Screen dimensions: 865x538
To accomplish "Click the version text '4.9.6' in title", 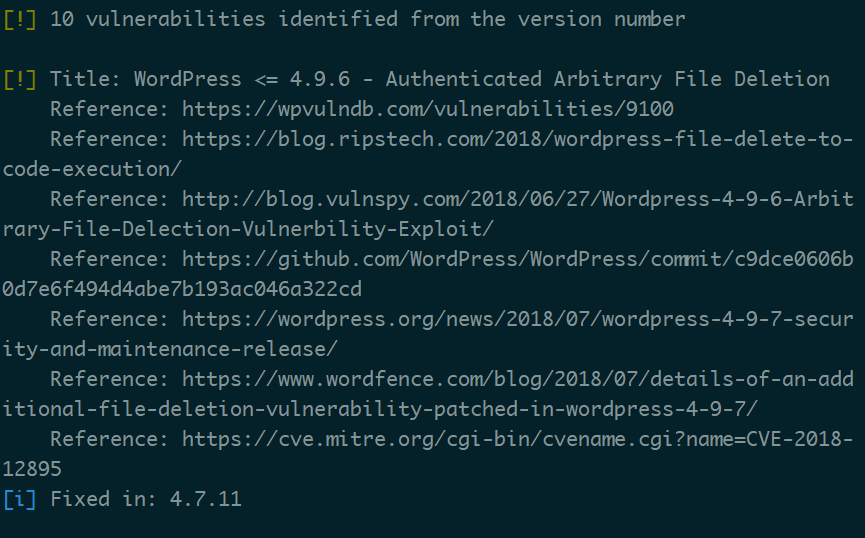I will [319, 79].
